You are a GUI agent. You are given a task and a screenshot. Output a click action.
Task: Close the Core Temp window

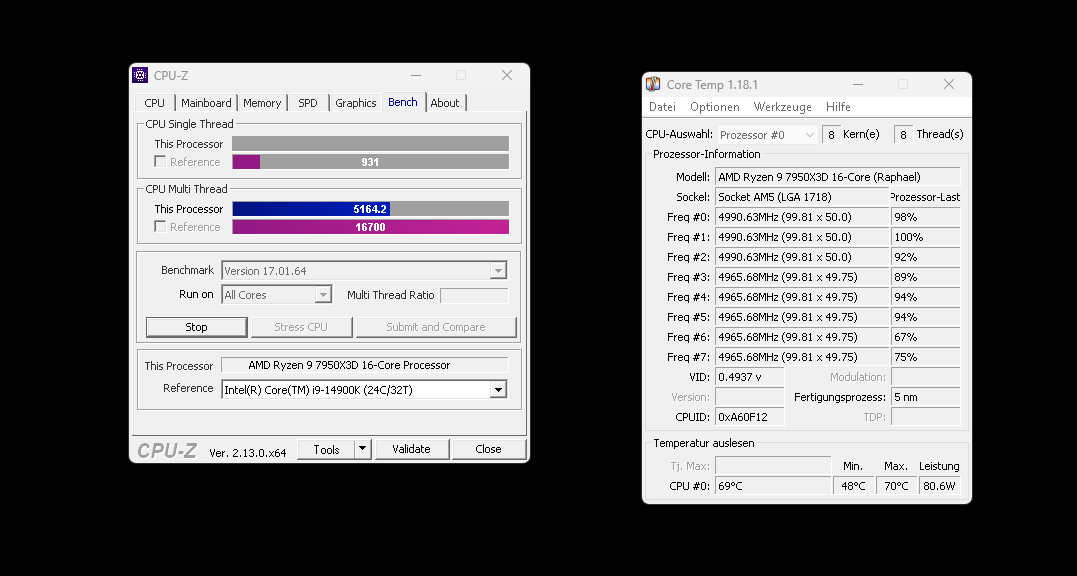click(x=949, y=84)
